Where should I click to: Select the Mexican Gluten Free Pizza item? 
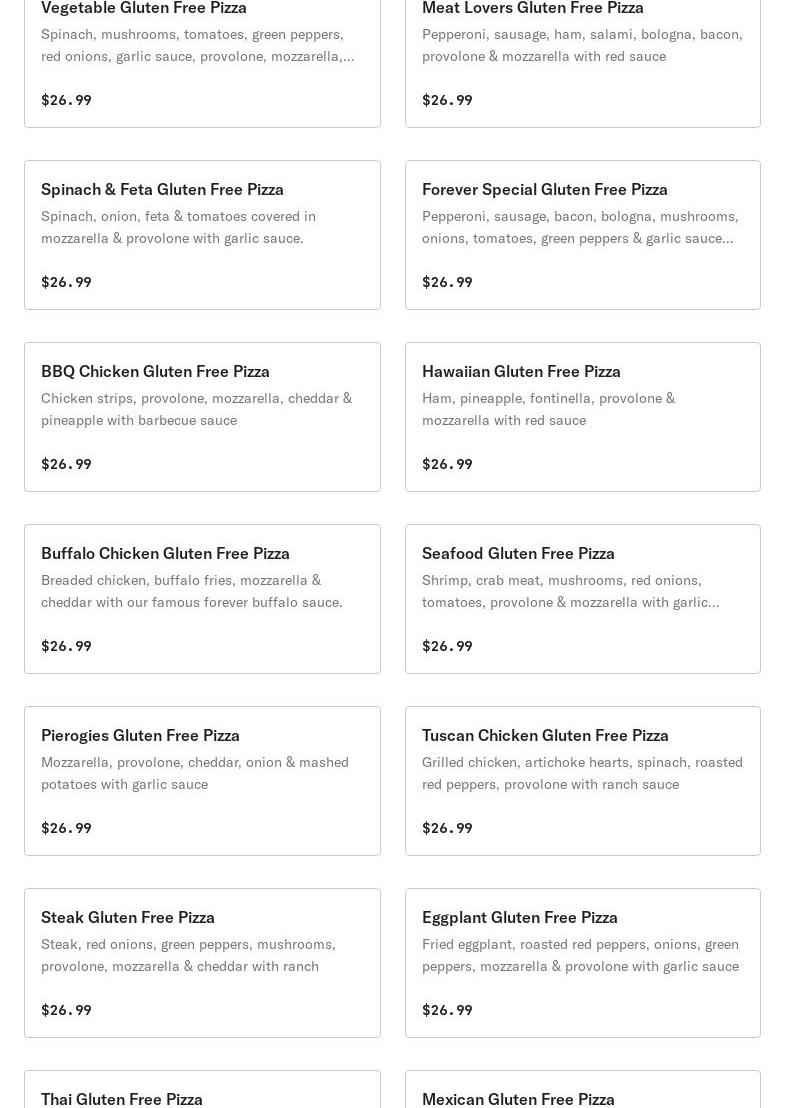click(518, 1098)
